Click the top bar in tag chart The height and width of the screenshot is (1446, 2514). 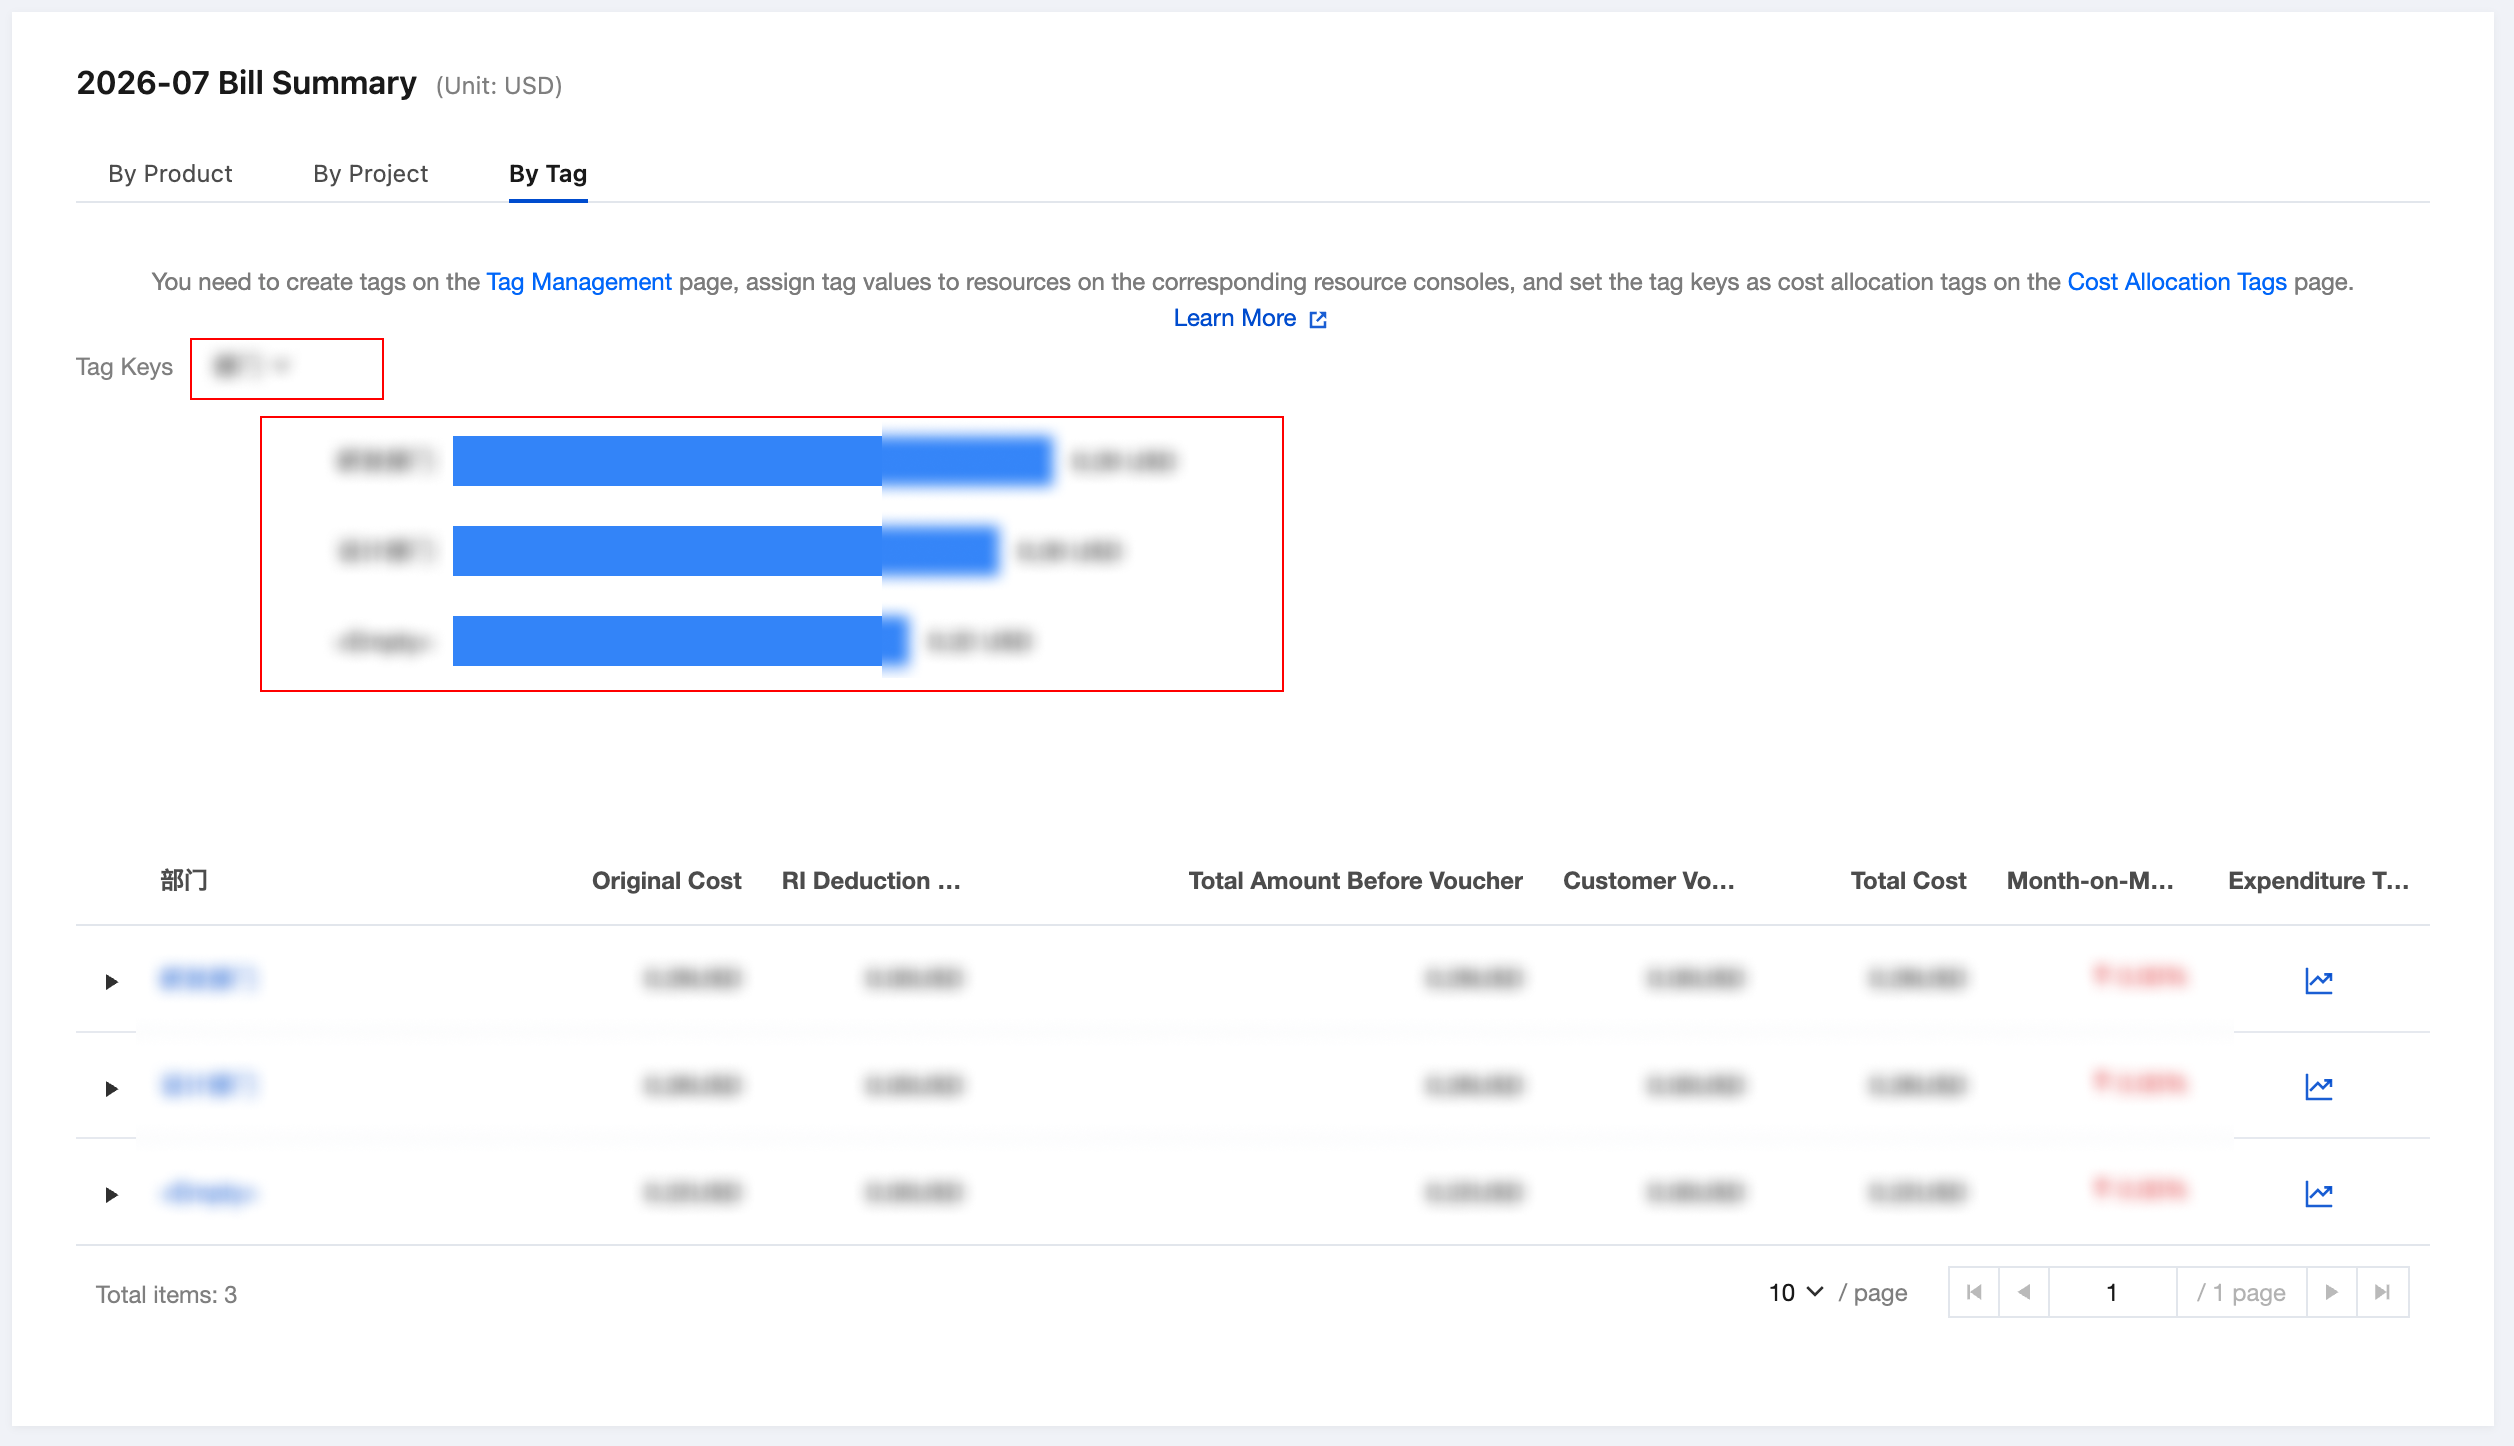(x=752, y=461)
